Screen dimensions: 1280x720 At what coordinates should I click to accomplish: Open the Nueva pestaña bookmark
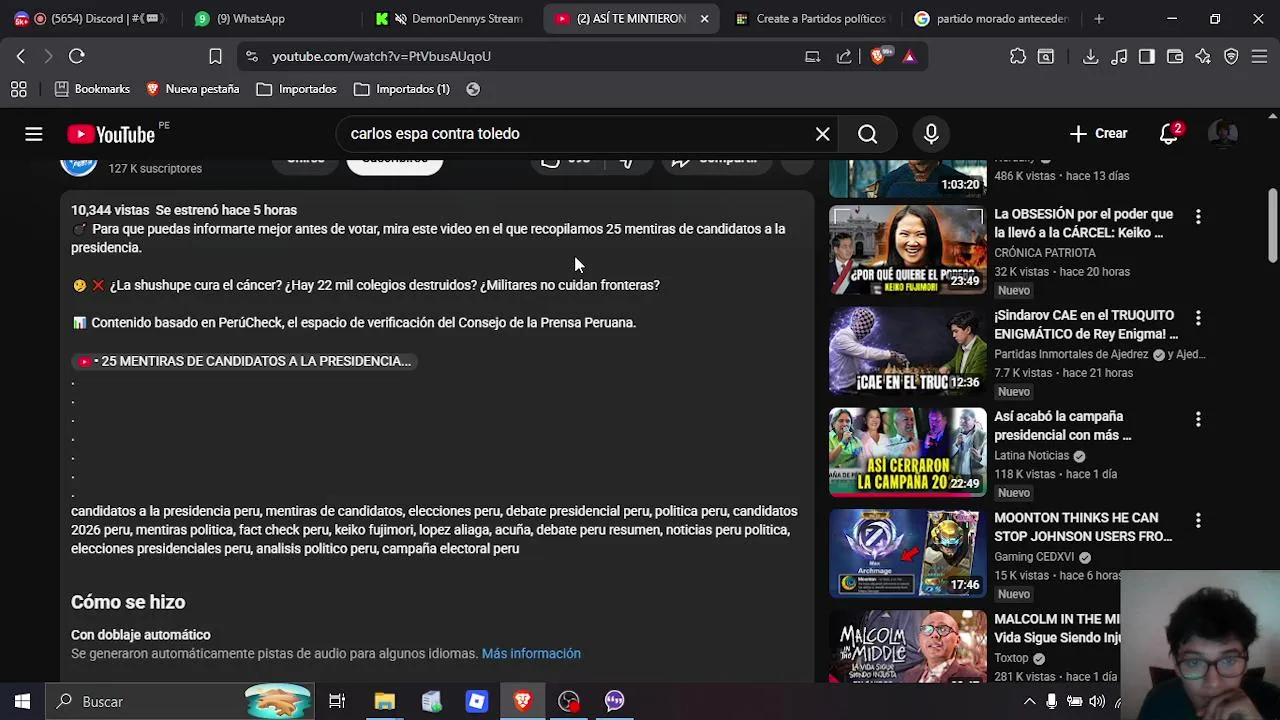pos(193,89)
